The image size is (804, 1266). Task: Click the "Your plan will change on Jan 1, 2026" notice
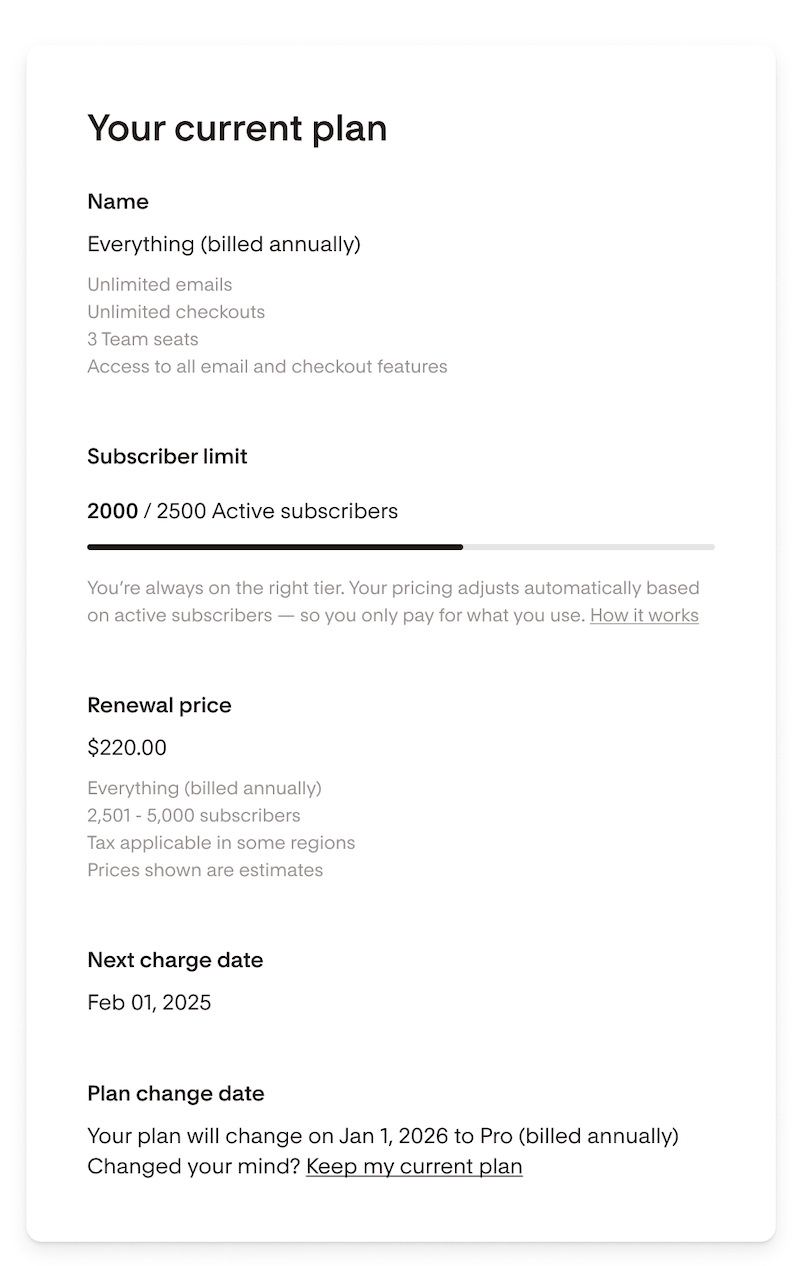coord(383,1136)
